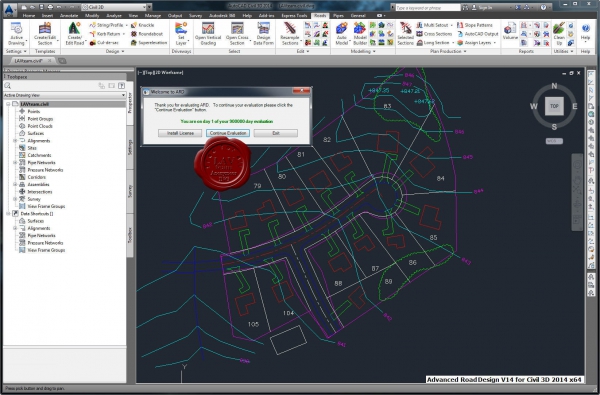Collapse the Data Shortcuts tree node

point(8,214)
